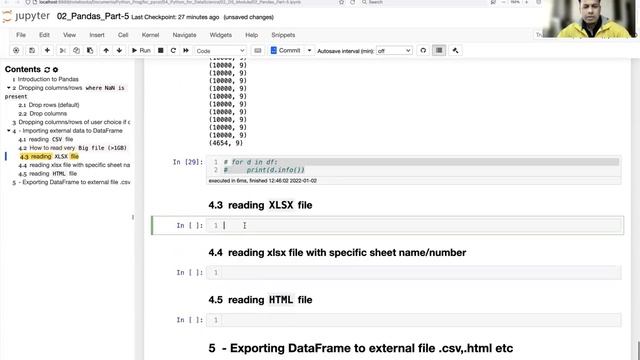Open the Navigate menu
640x360 pixels.
click(x=184, y=35)
